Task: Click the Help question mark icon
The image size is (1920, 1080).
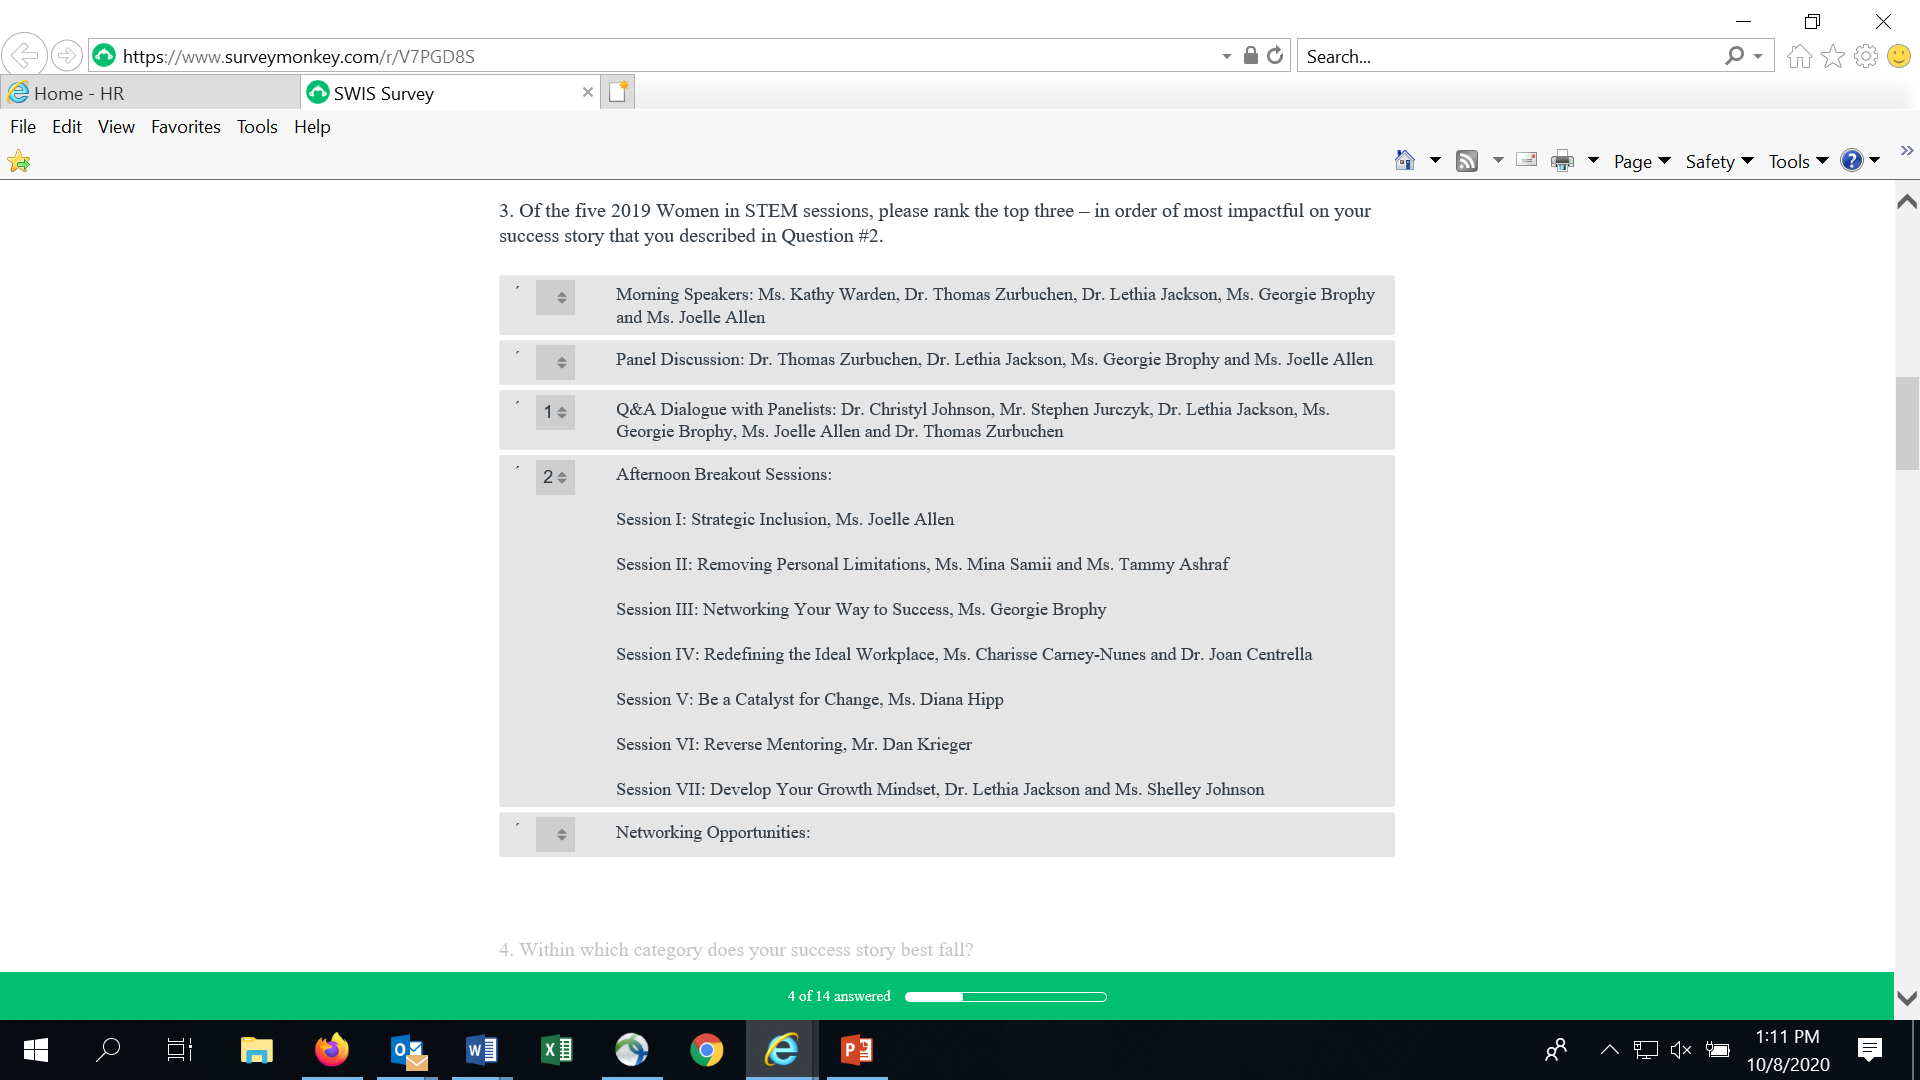Action: [1852, 161]
